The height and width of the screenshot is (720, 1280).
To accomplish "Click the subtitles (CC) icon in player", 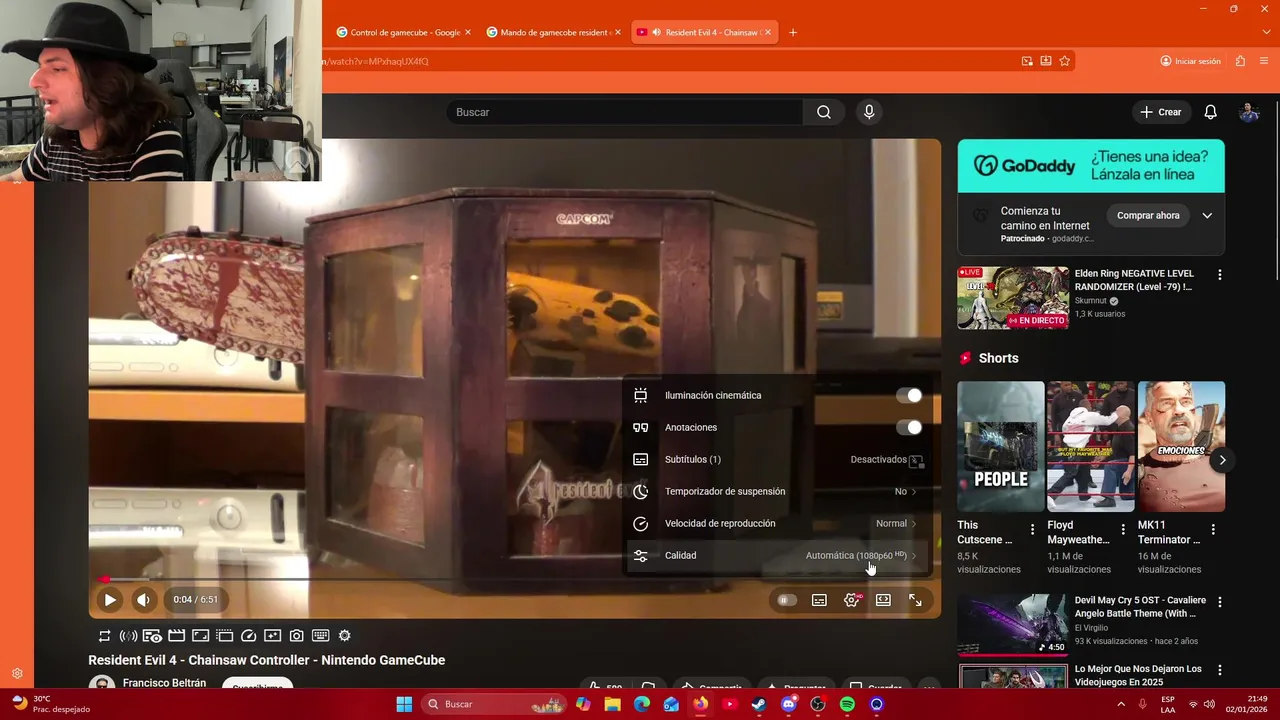I will coord(819,600).
